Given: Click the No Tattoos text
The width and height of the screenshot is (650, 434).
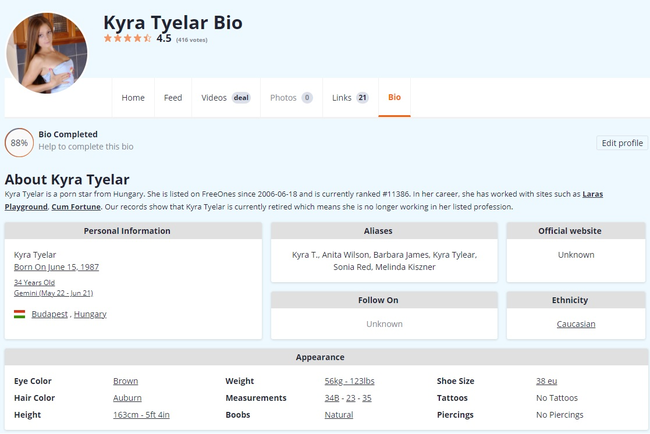Looking at the screenshot, I should click(x=557, y=398).
